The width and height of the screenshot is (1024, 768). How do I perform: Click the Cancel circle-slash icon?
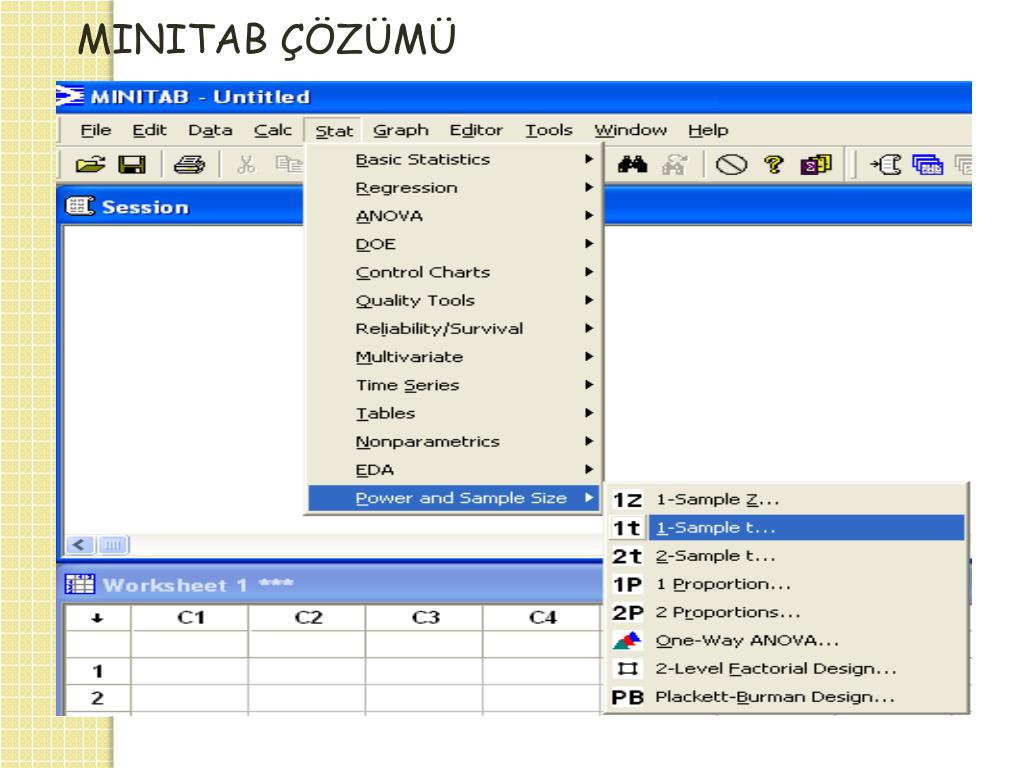tap(731, 165)
